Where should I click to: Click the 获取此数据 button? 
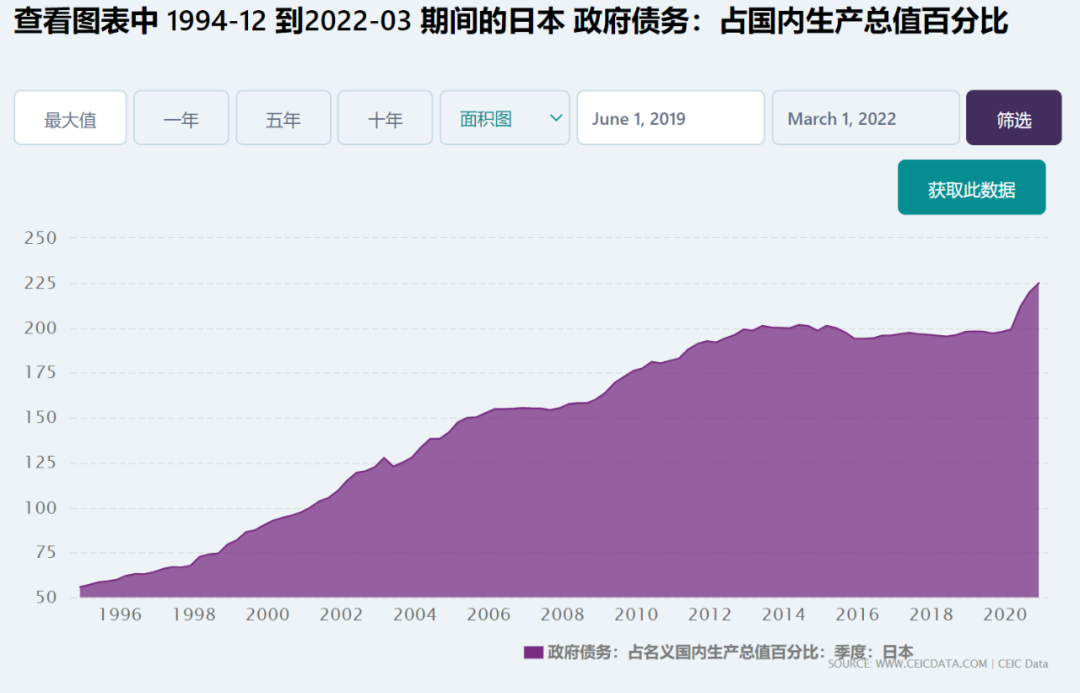pos(972,187)
